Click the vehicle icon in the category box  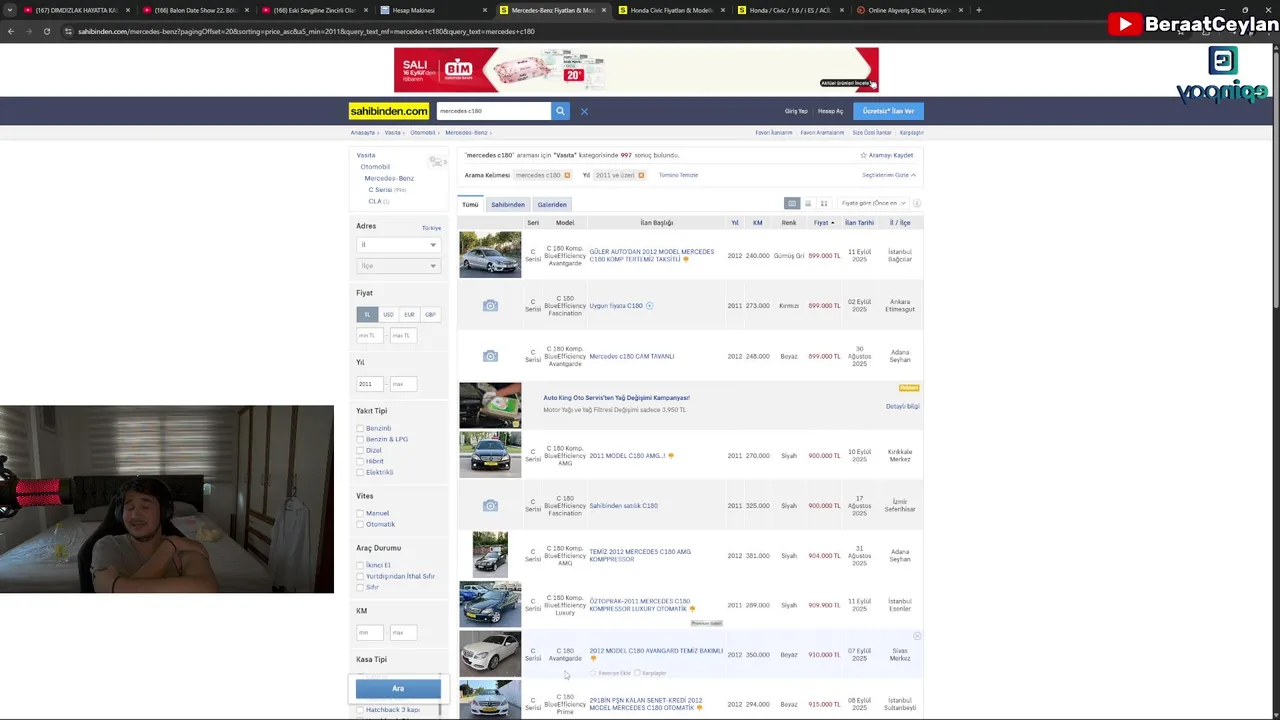pos(437,161)
